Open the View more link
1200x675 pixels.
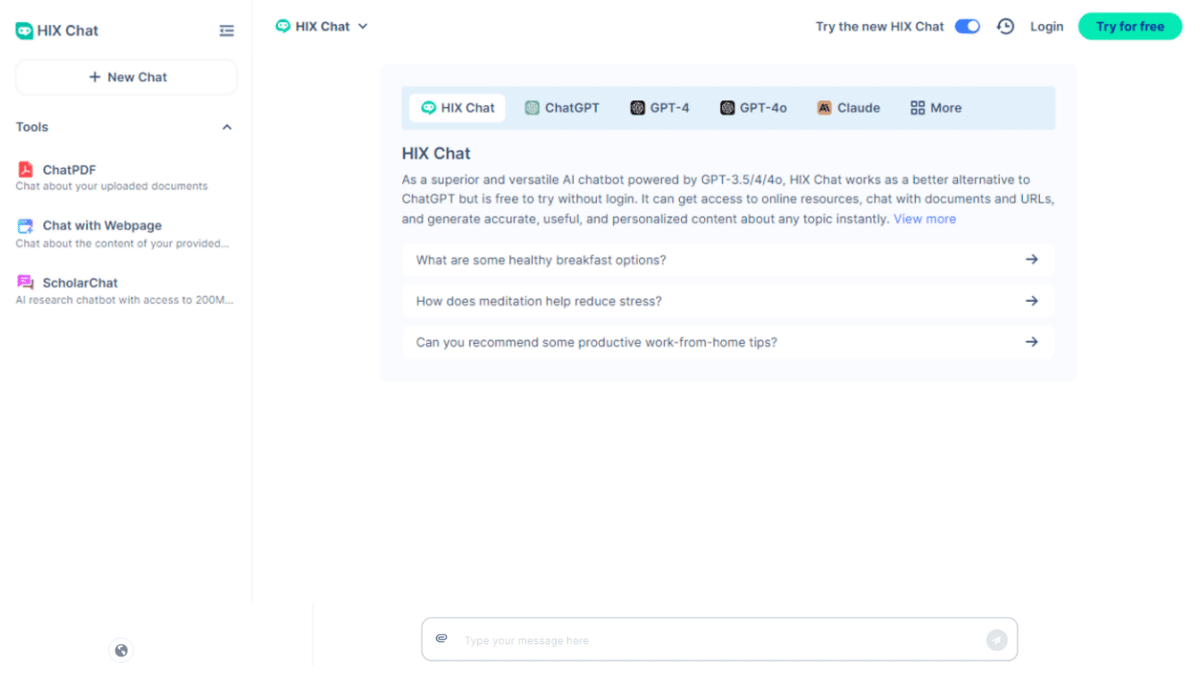click(x=924, y=218)
